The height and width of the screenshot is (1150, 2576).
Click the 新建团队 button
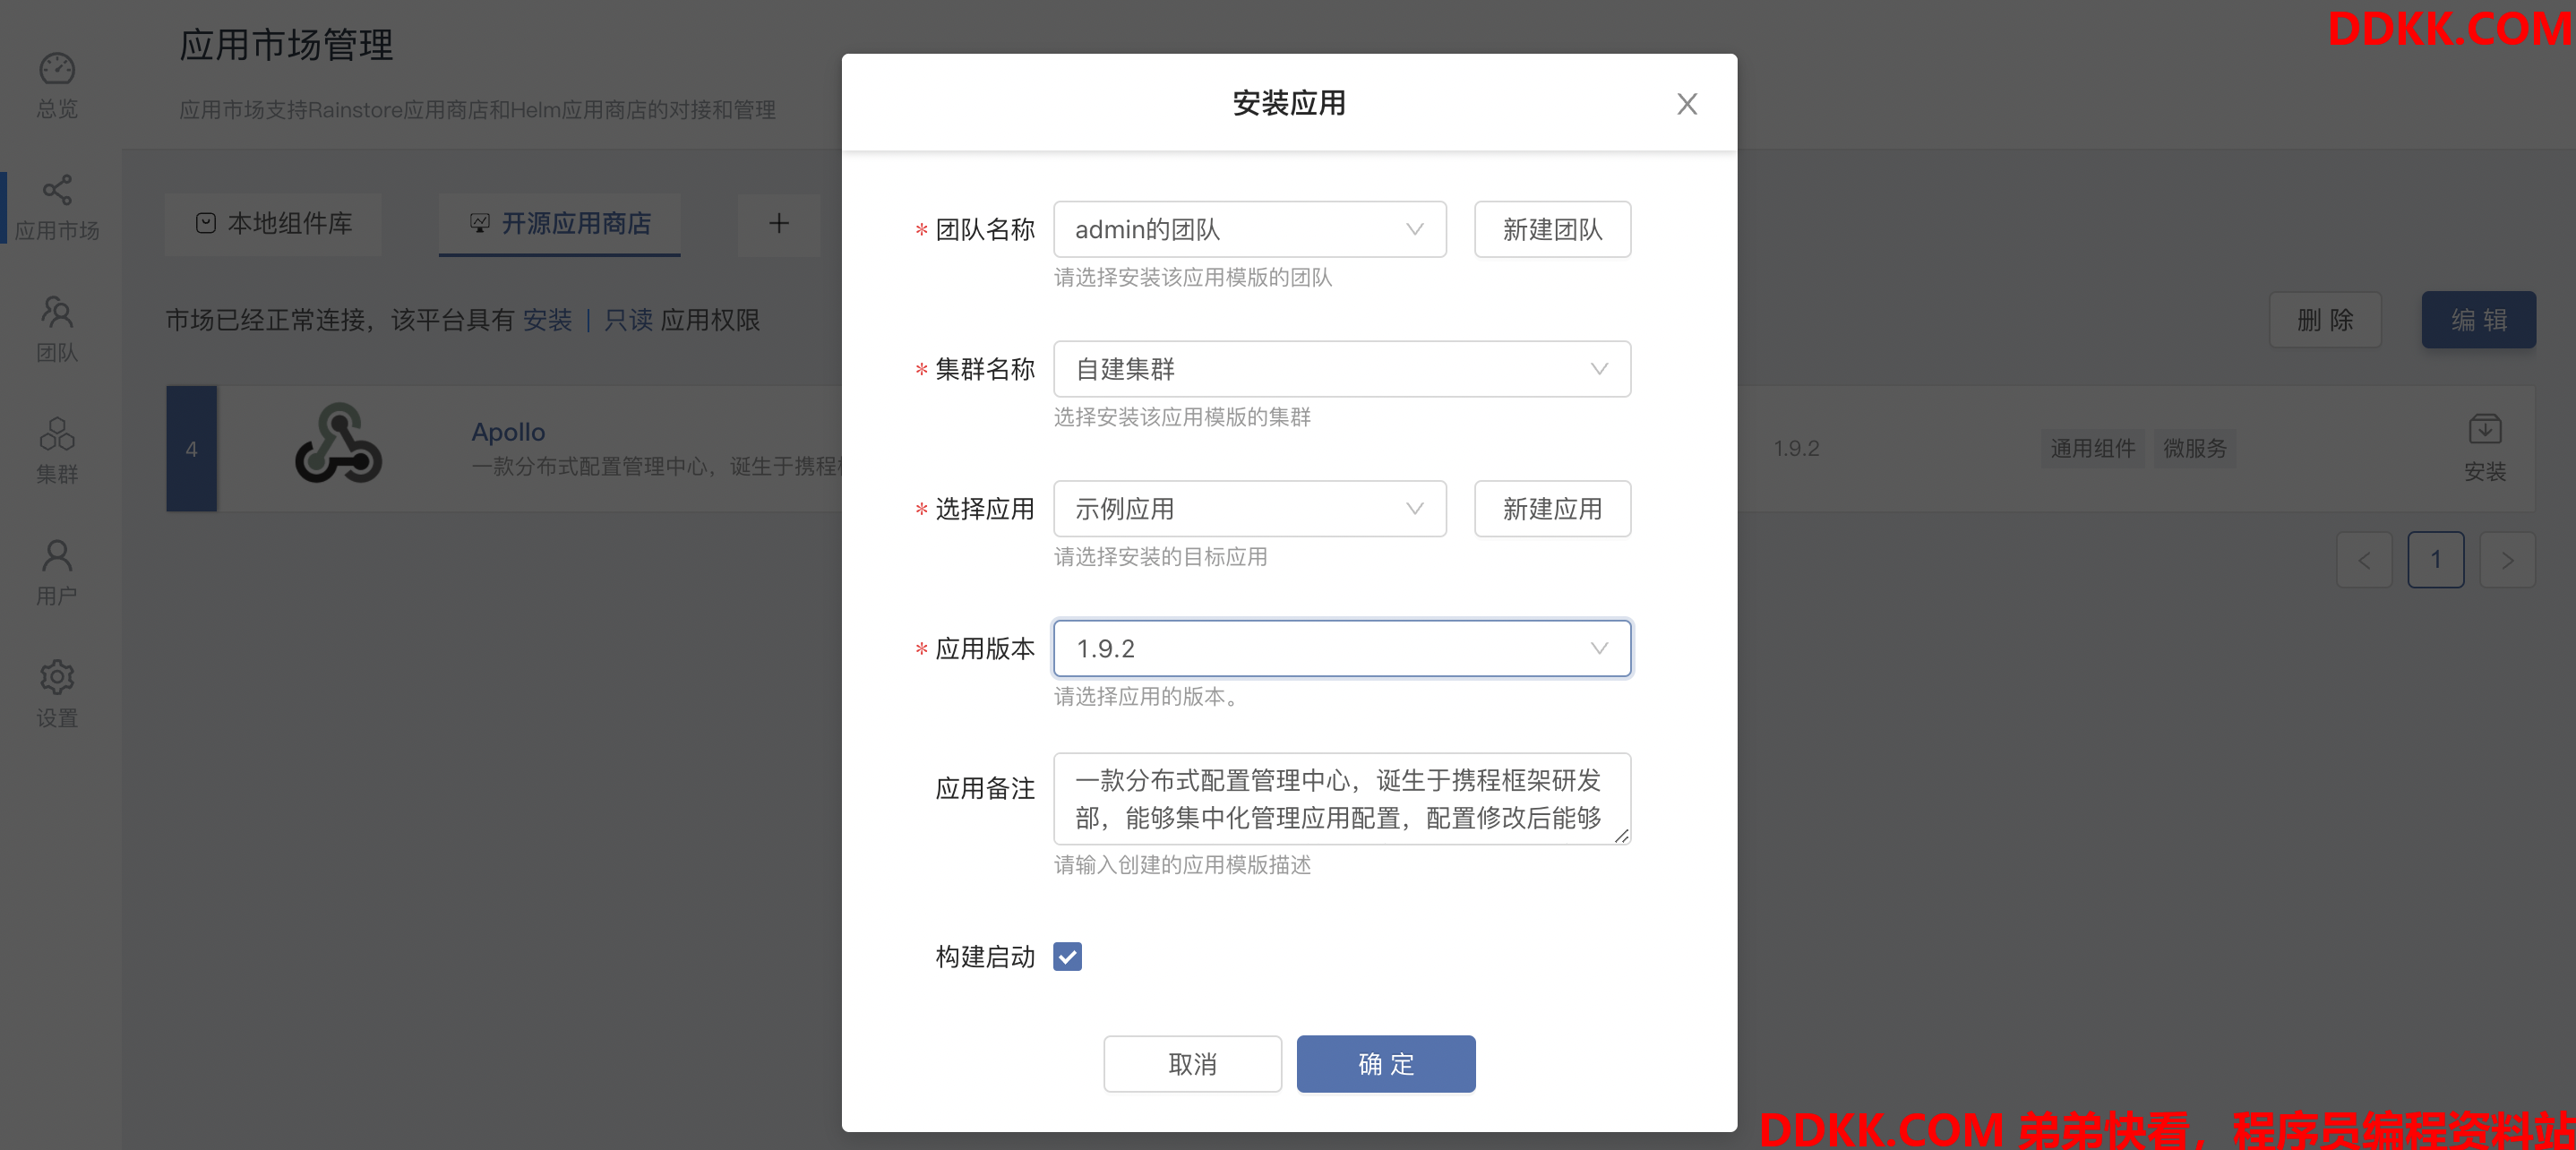click(1553, 229)
